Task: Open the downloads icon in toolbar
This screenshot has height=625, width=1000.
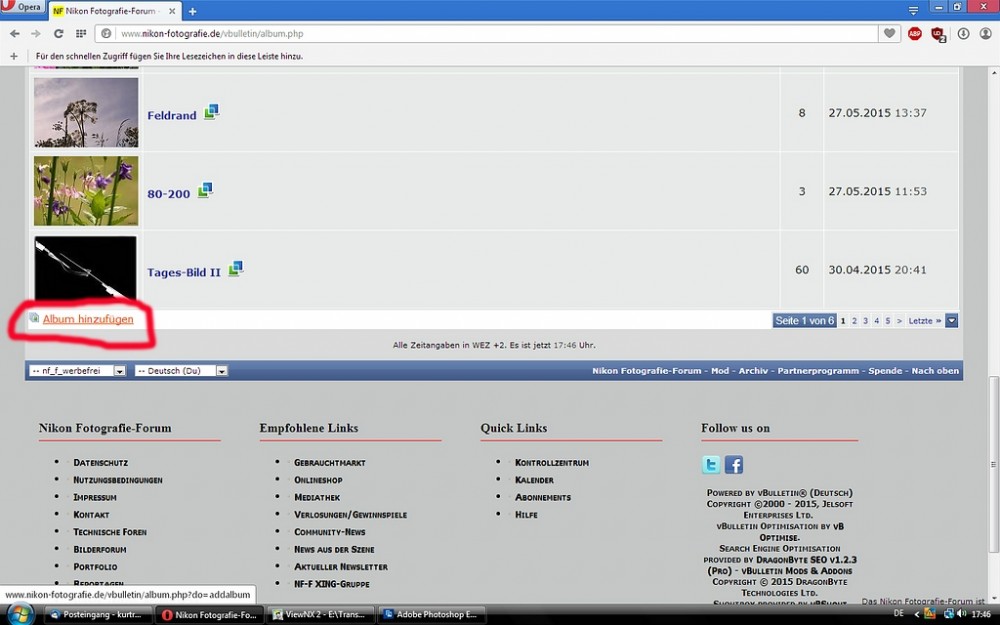Action: tap(963, 33)
